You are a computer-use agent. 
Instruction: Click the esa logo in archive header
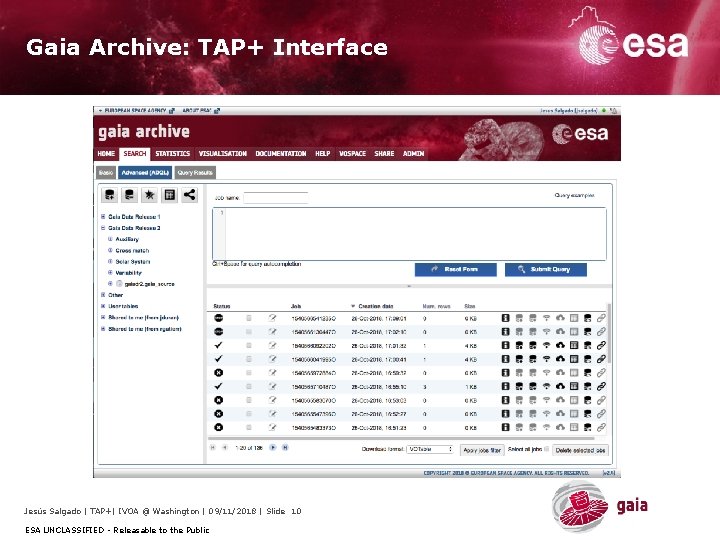[580, 134]
